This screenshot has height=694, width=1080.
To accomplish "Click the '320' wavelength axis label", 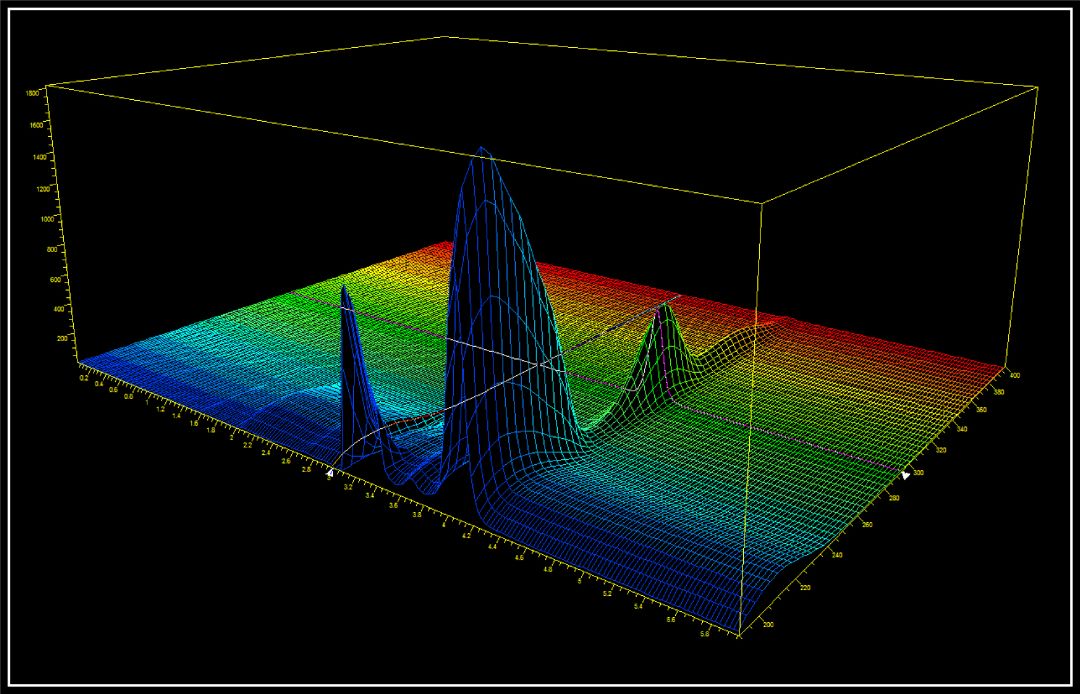I will [941, 450].
